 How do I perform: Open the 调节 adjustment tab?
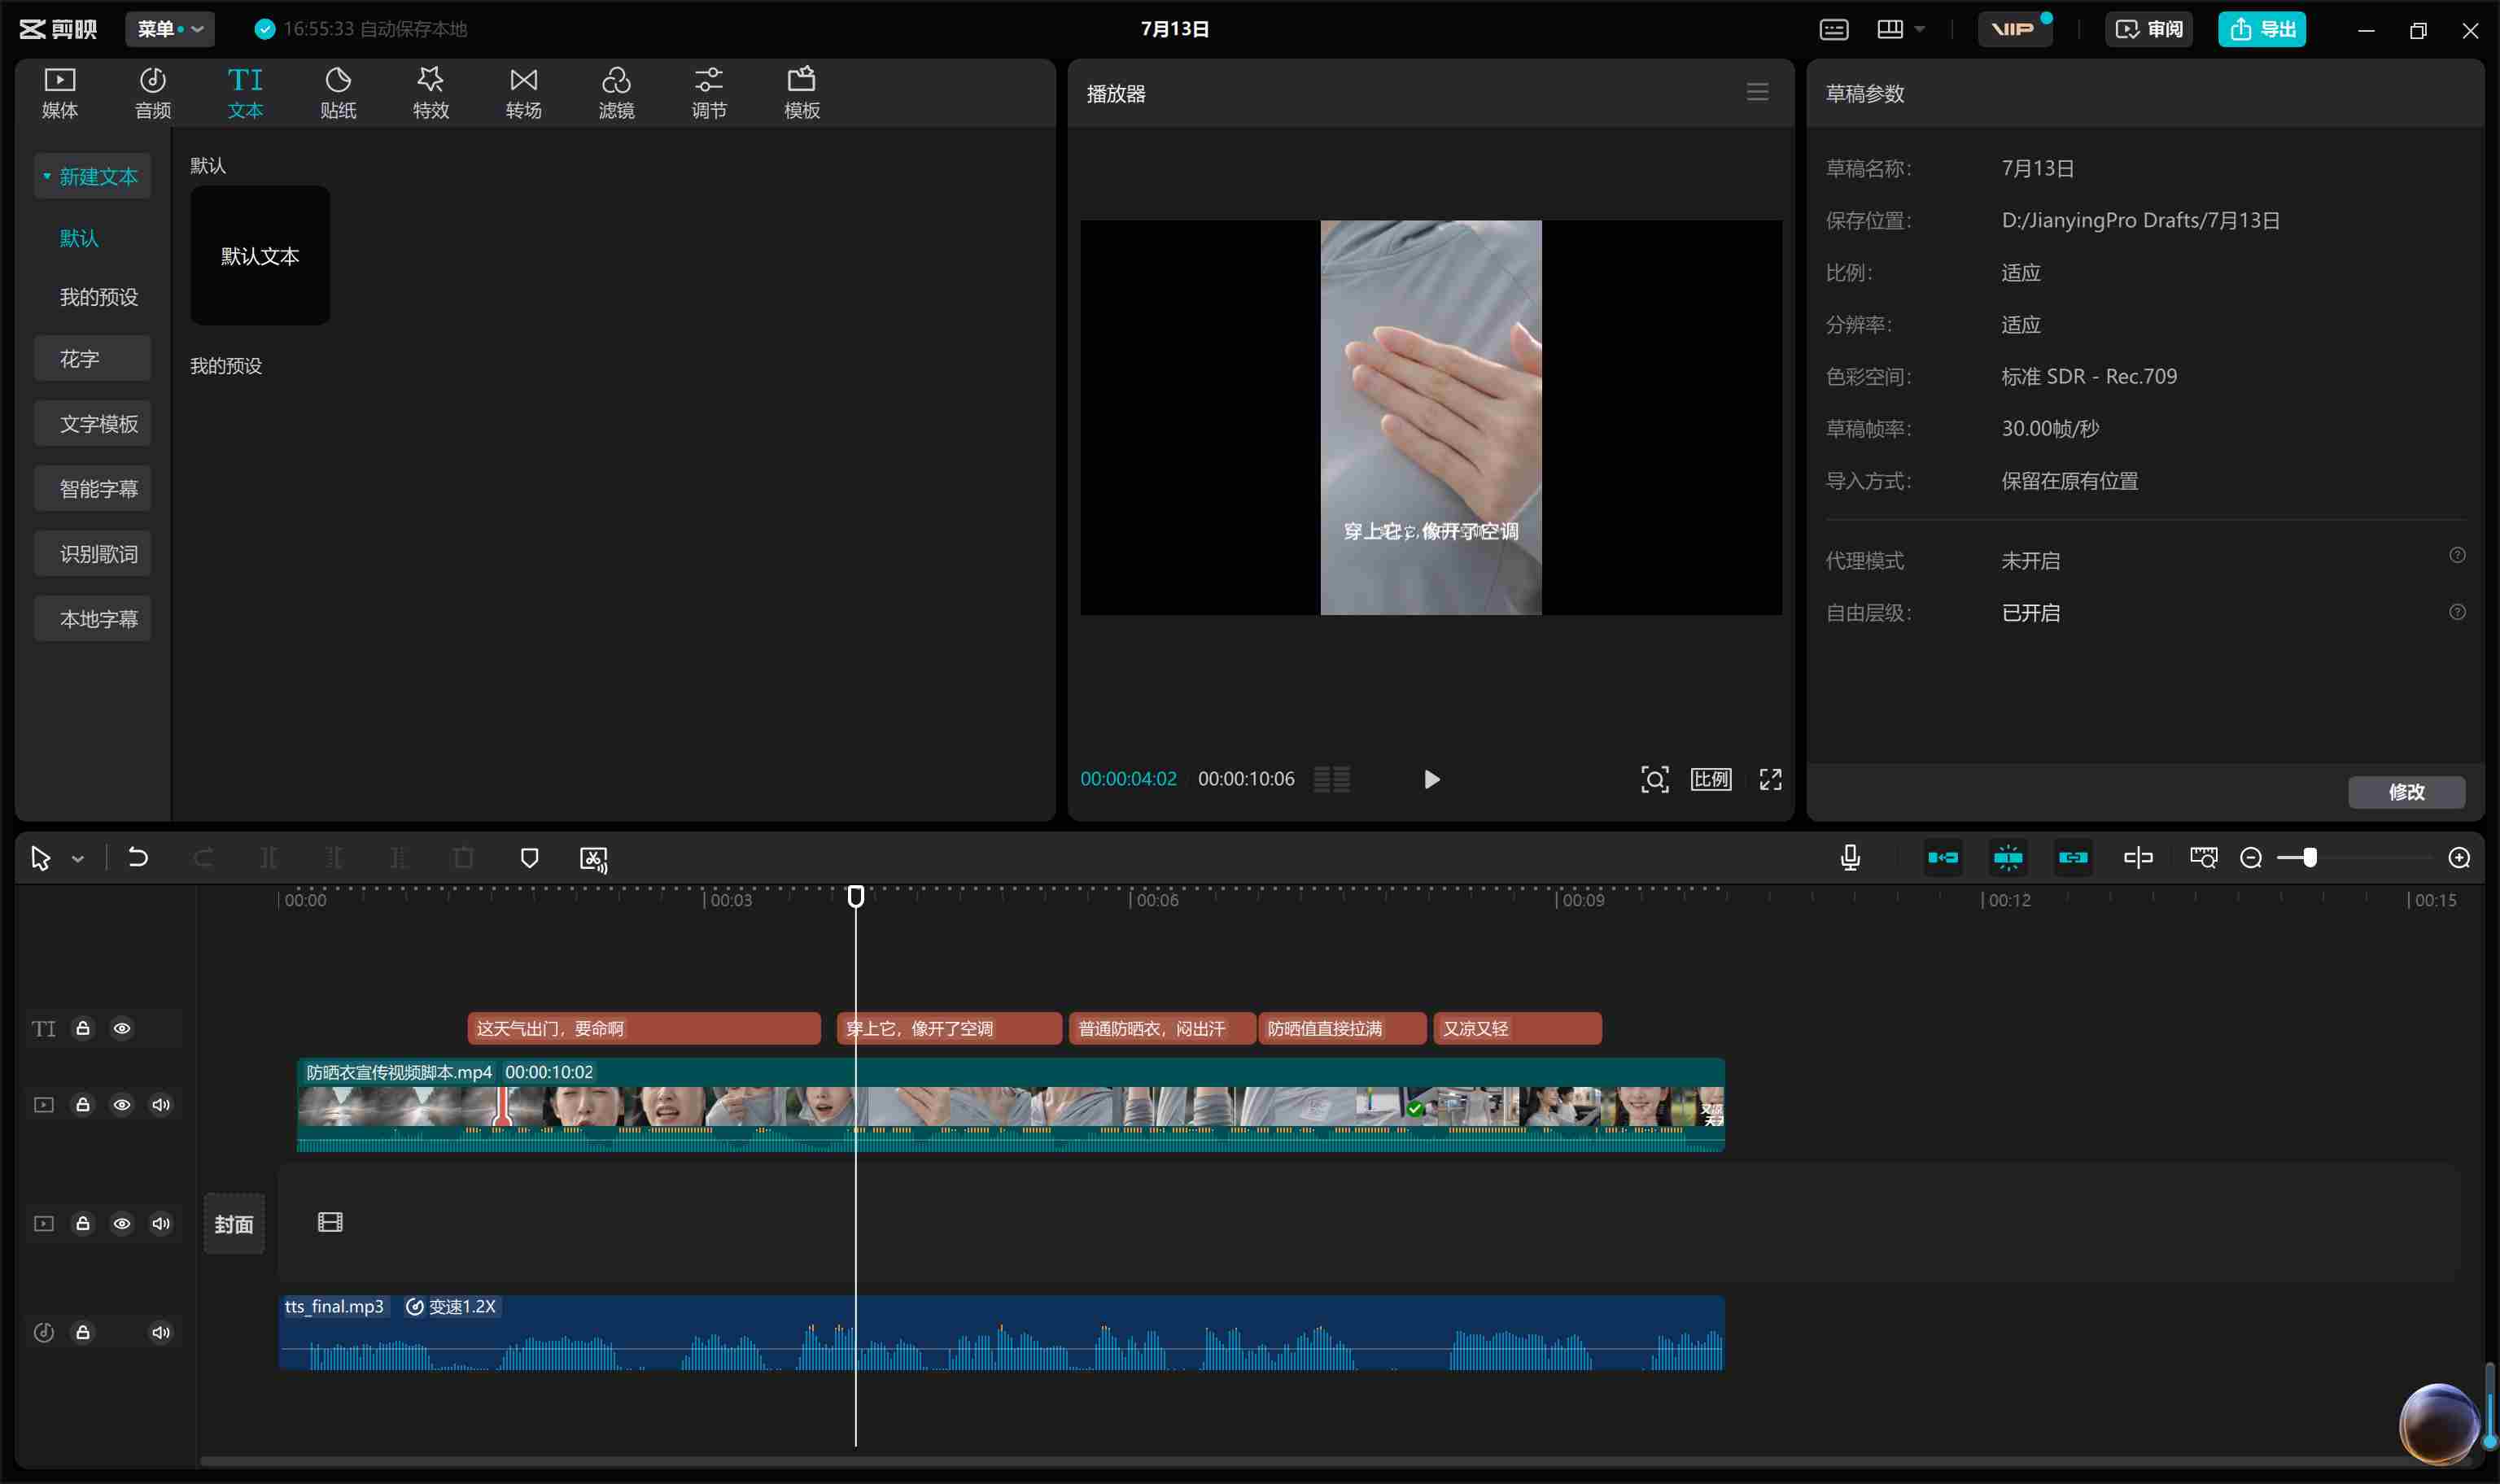[709, 93]
